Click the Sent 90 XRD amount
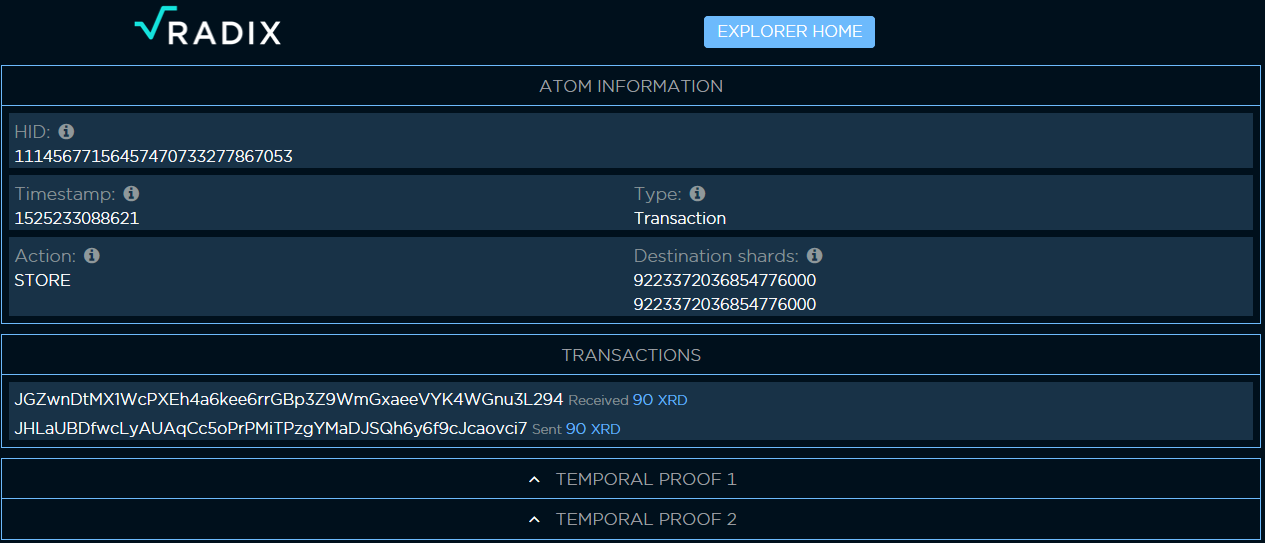Image resolution: width=1265 pixels, height=543 pixels. click(593, 429)
